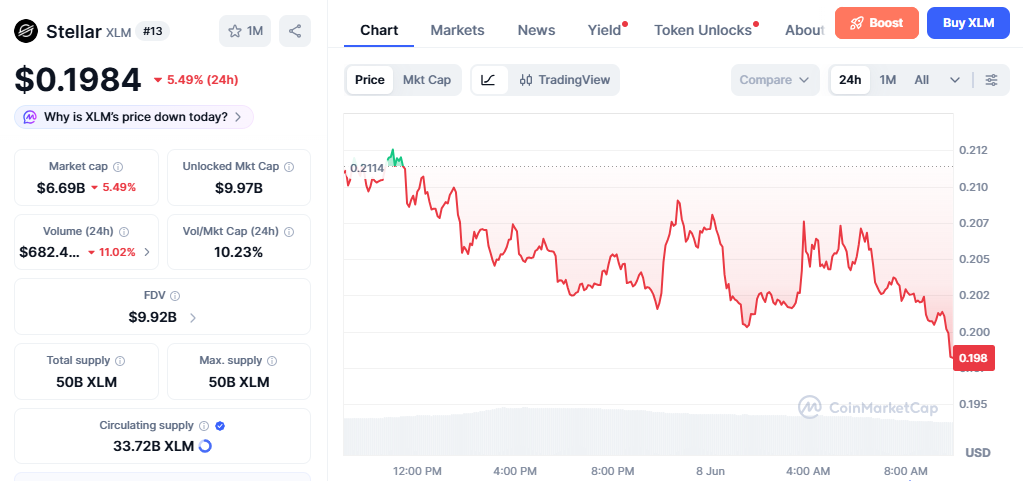Viewport: 1023px width, 481px height.
Task: Click the volume histogram area under chart
Action: pyautogui.click(x=648, y=431)
